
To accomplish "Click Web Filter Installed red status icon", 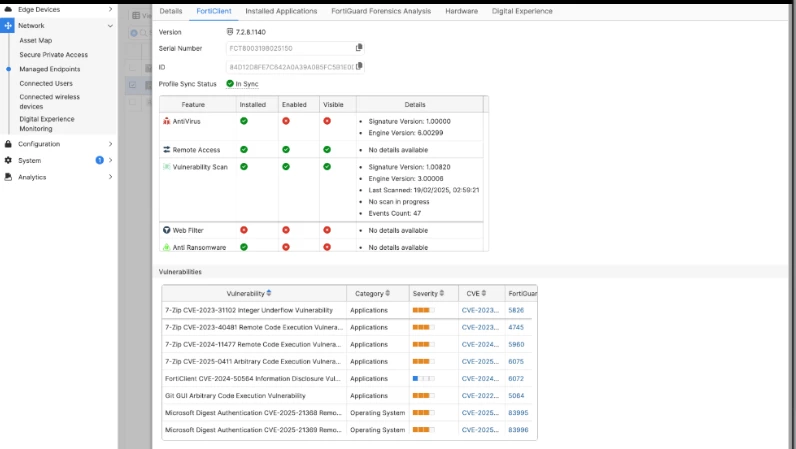I will [x=244, y=230].
